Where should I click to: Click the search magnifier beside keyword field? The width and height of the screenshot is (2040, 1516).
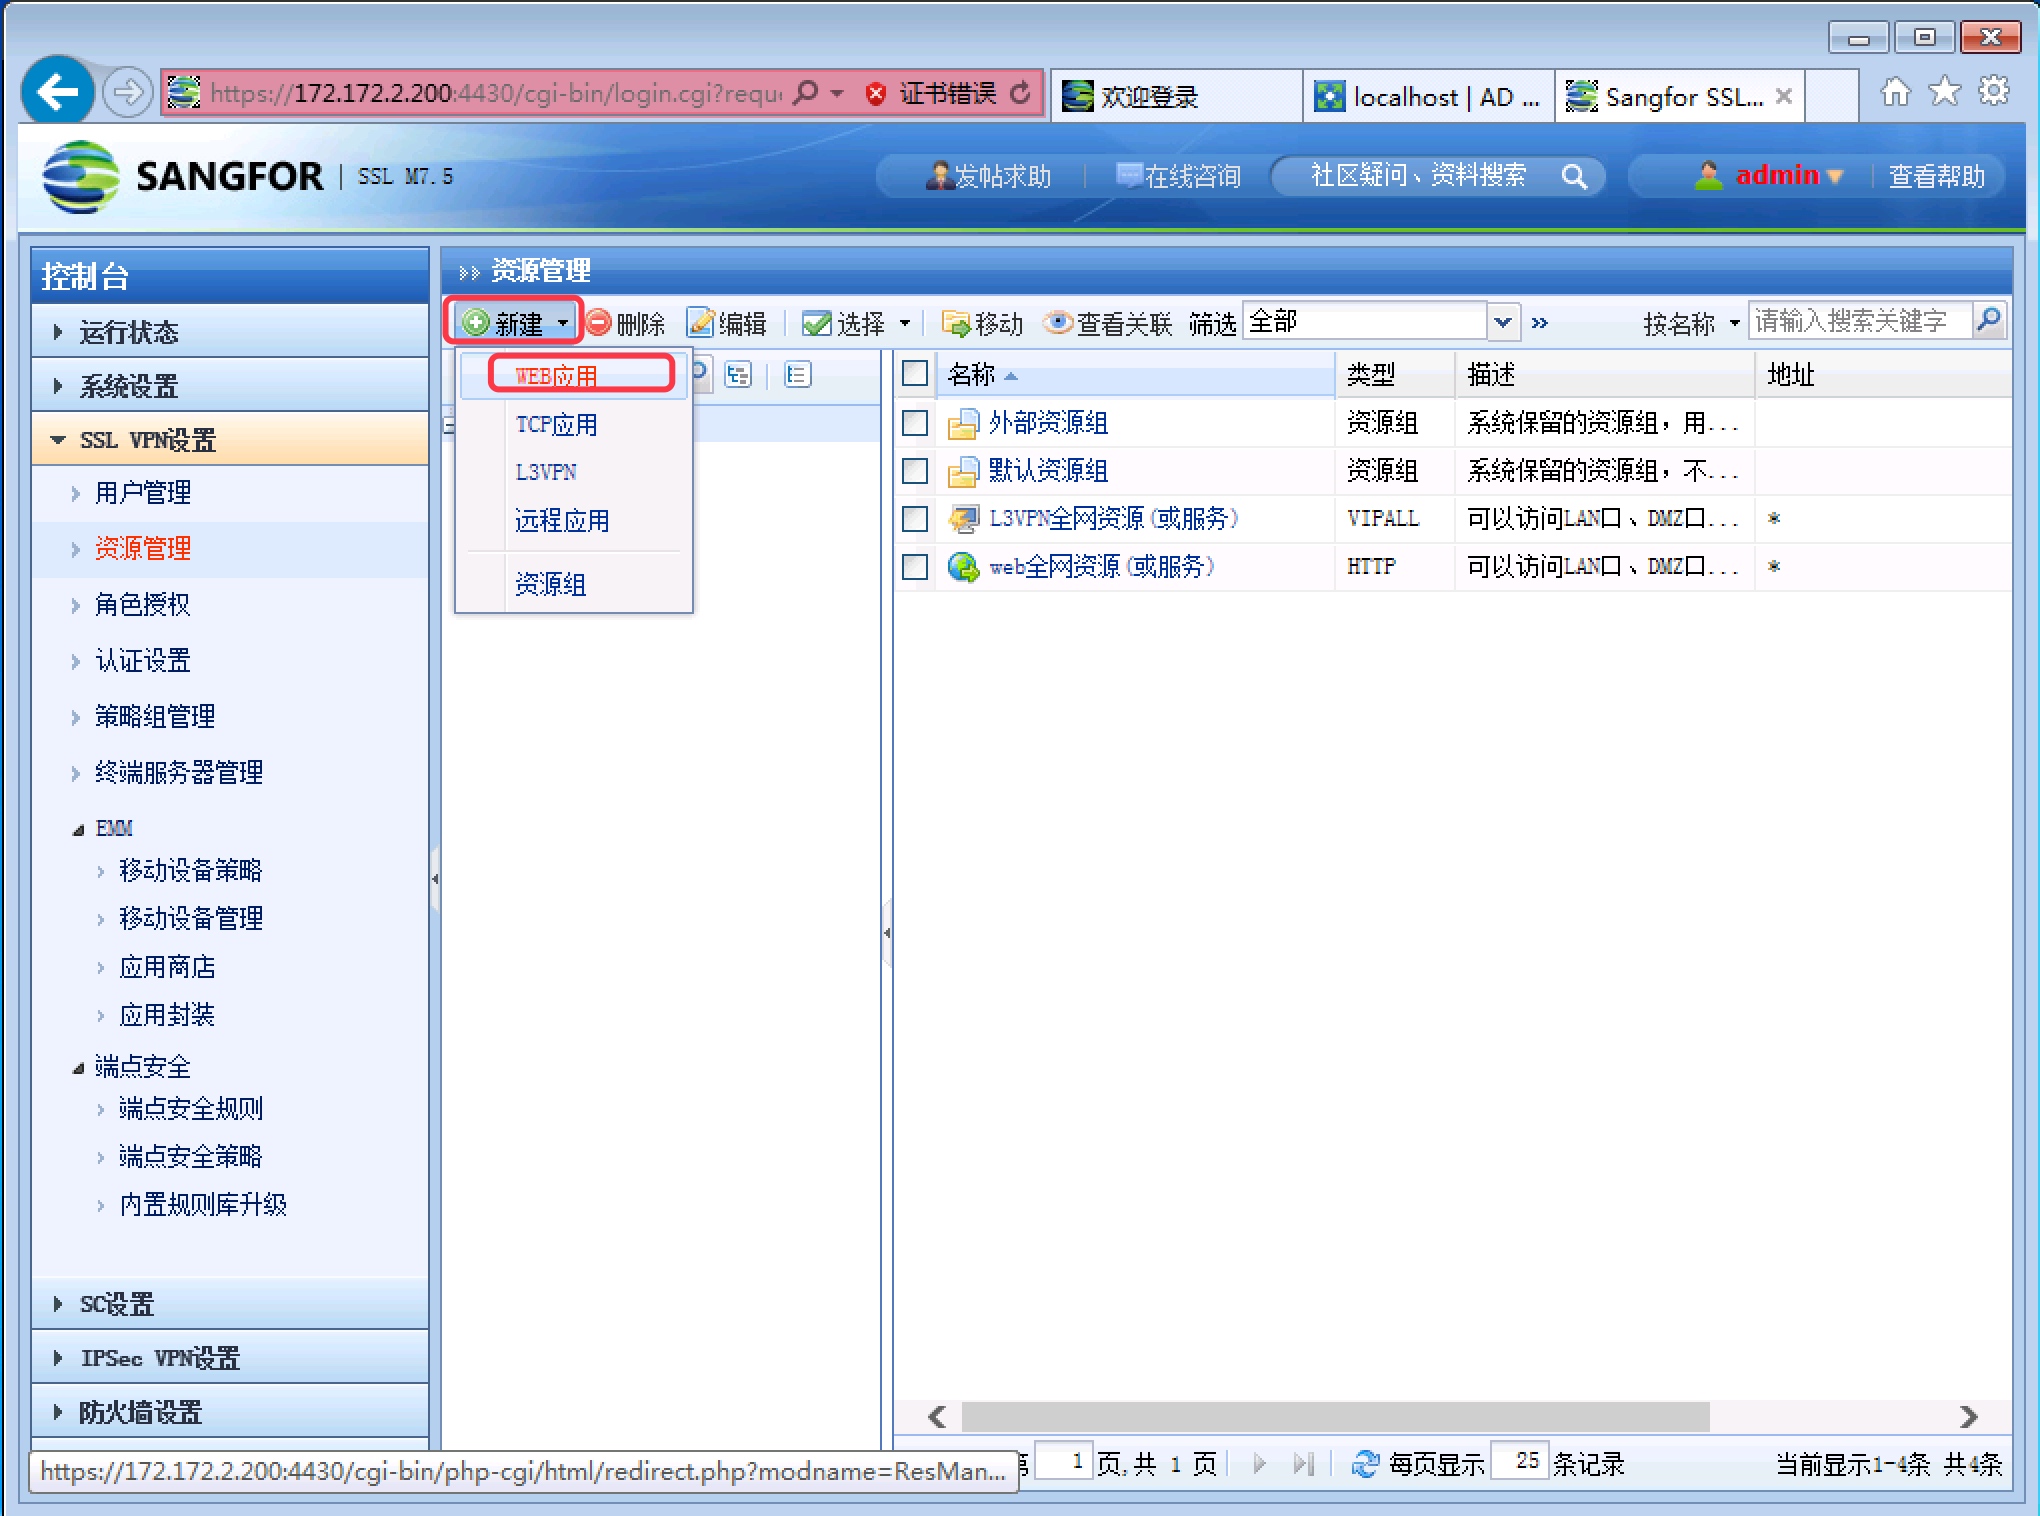click(x=1989, y=320)
